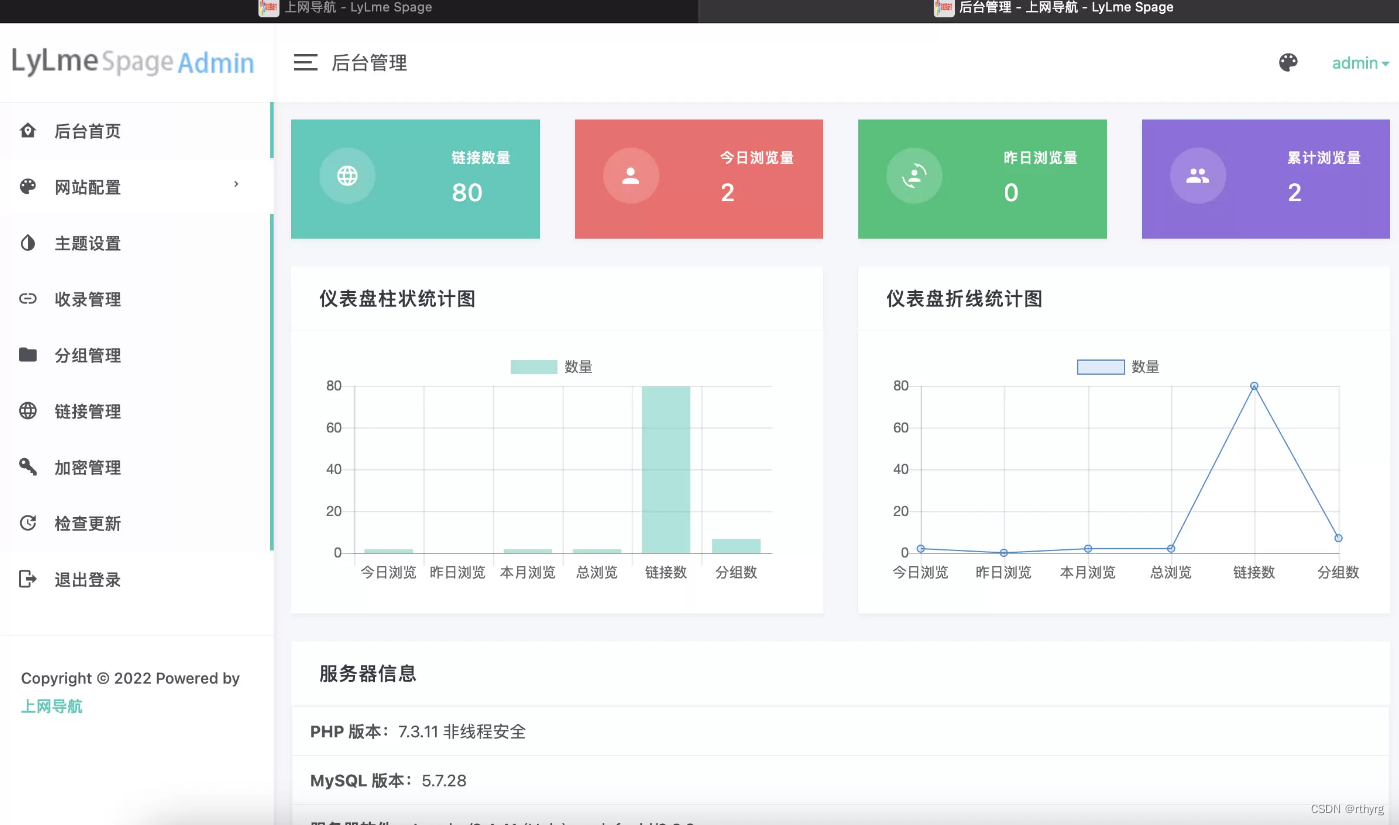Click the favicon of 后台管理 browser tab
This screenshot has width=1399, height=825.
[944, 8]
